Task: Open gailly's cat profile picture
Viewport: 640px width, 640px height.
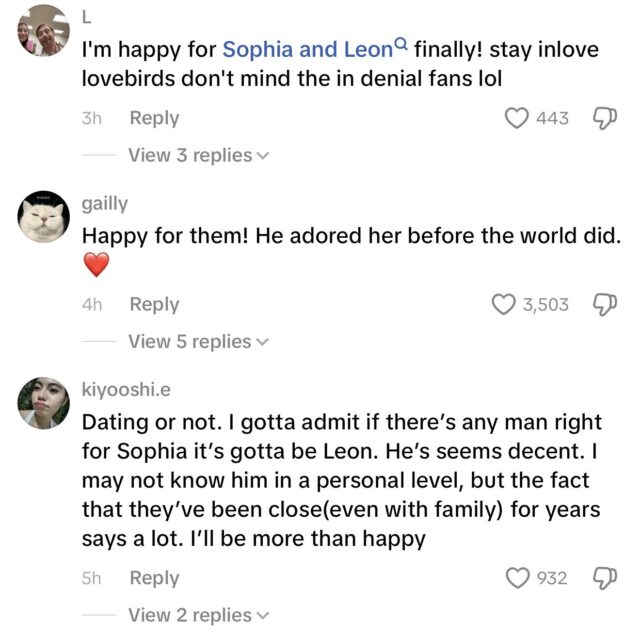Action: 43,214
